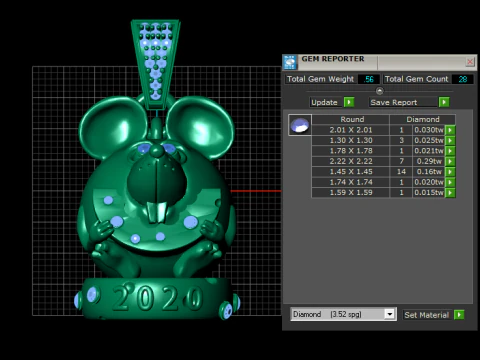The width and height of the screenshot is (480, 360).
Task: Select the 1.78 X 1.78 size cell
Action: 351,151
